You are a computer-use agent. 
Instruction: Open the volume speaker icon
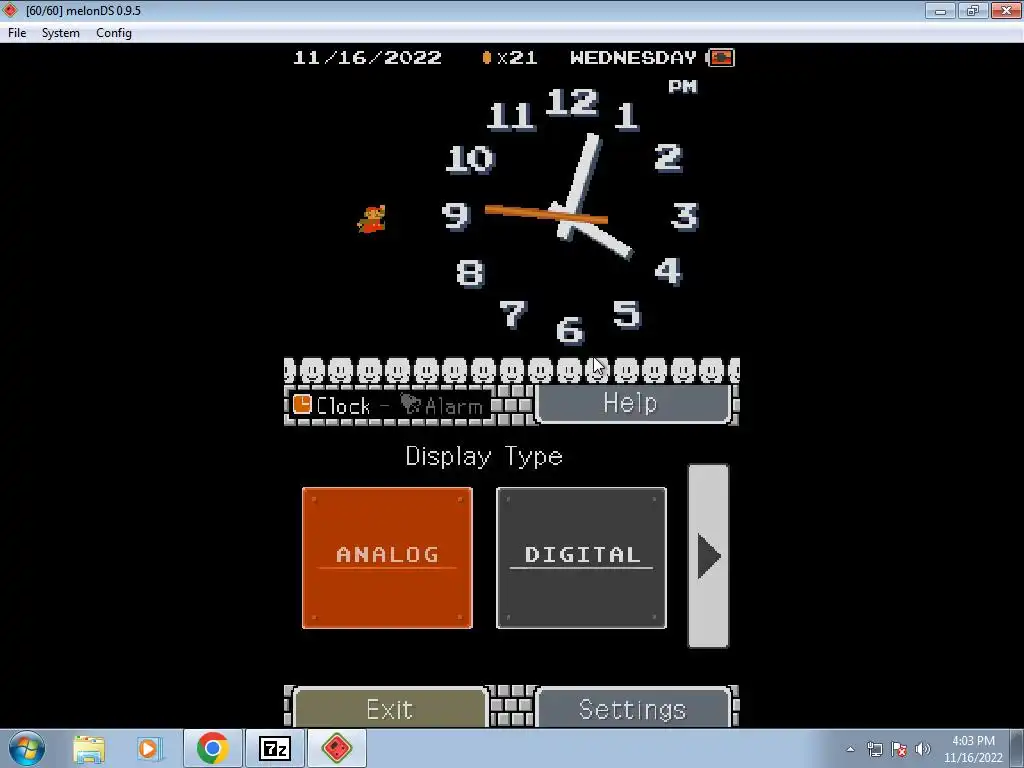[923, 749]
